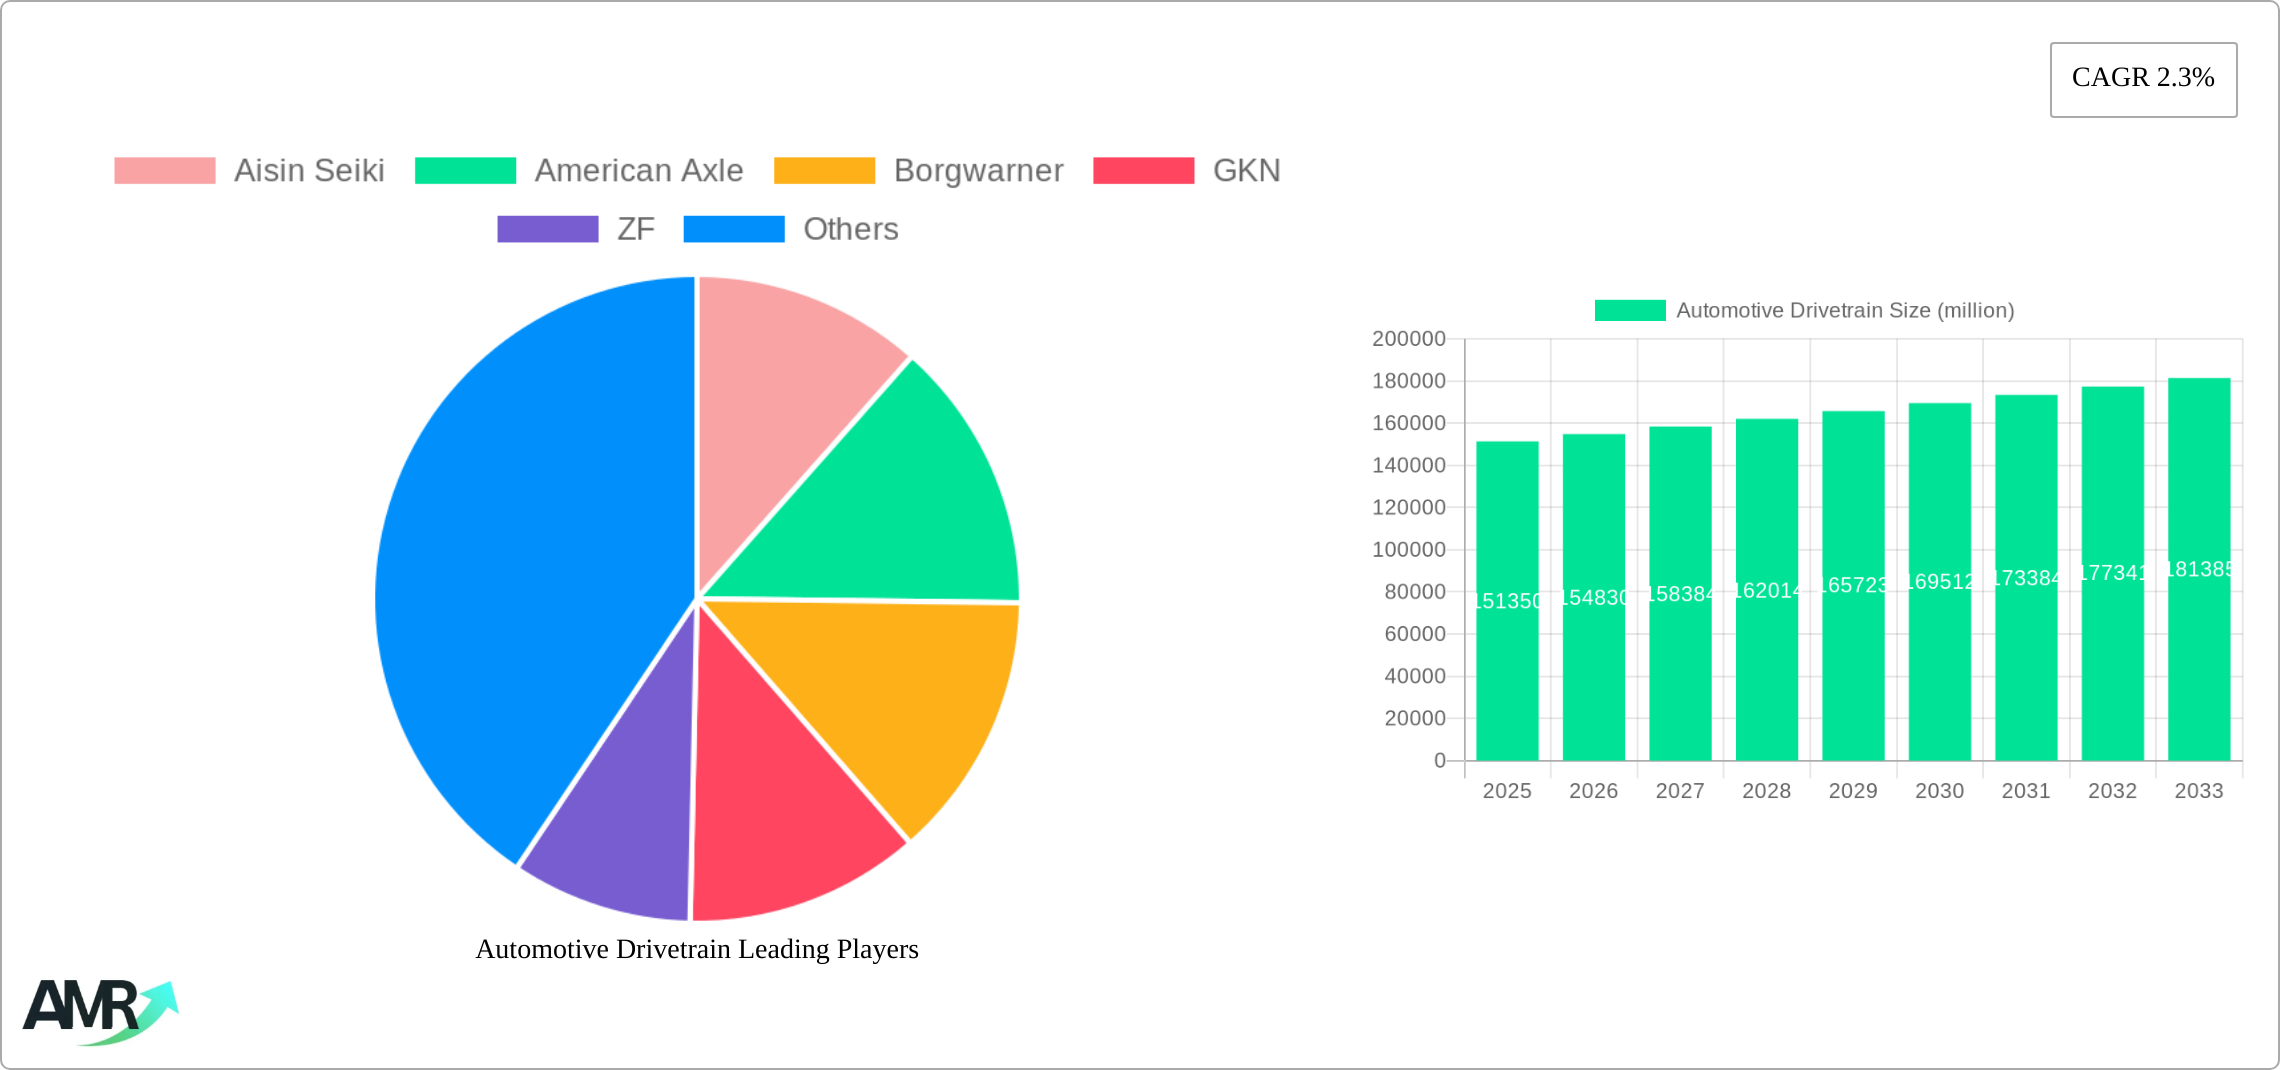The image size is (2280, 1070).
Task: Select the ZF legend color box
Action: coord(546,229)
